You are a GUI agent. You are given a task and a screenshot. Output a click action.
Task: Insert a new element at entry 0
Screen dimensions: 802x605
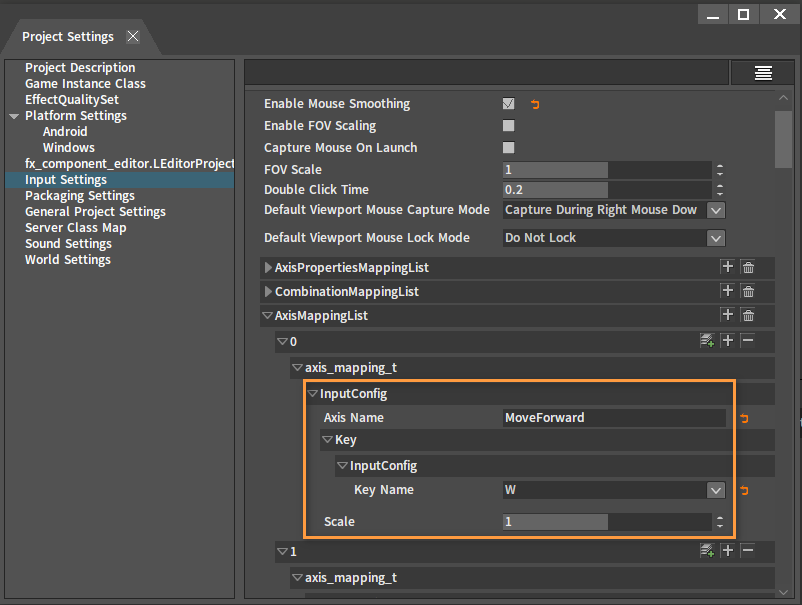(x=727, y=341)
